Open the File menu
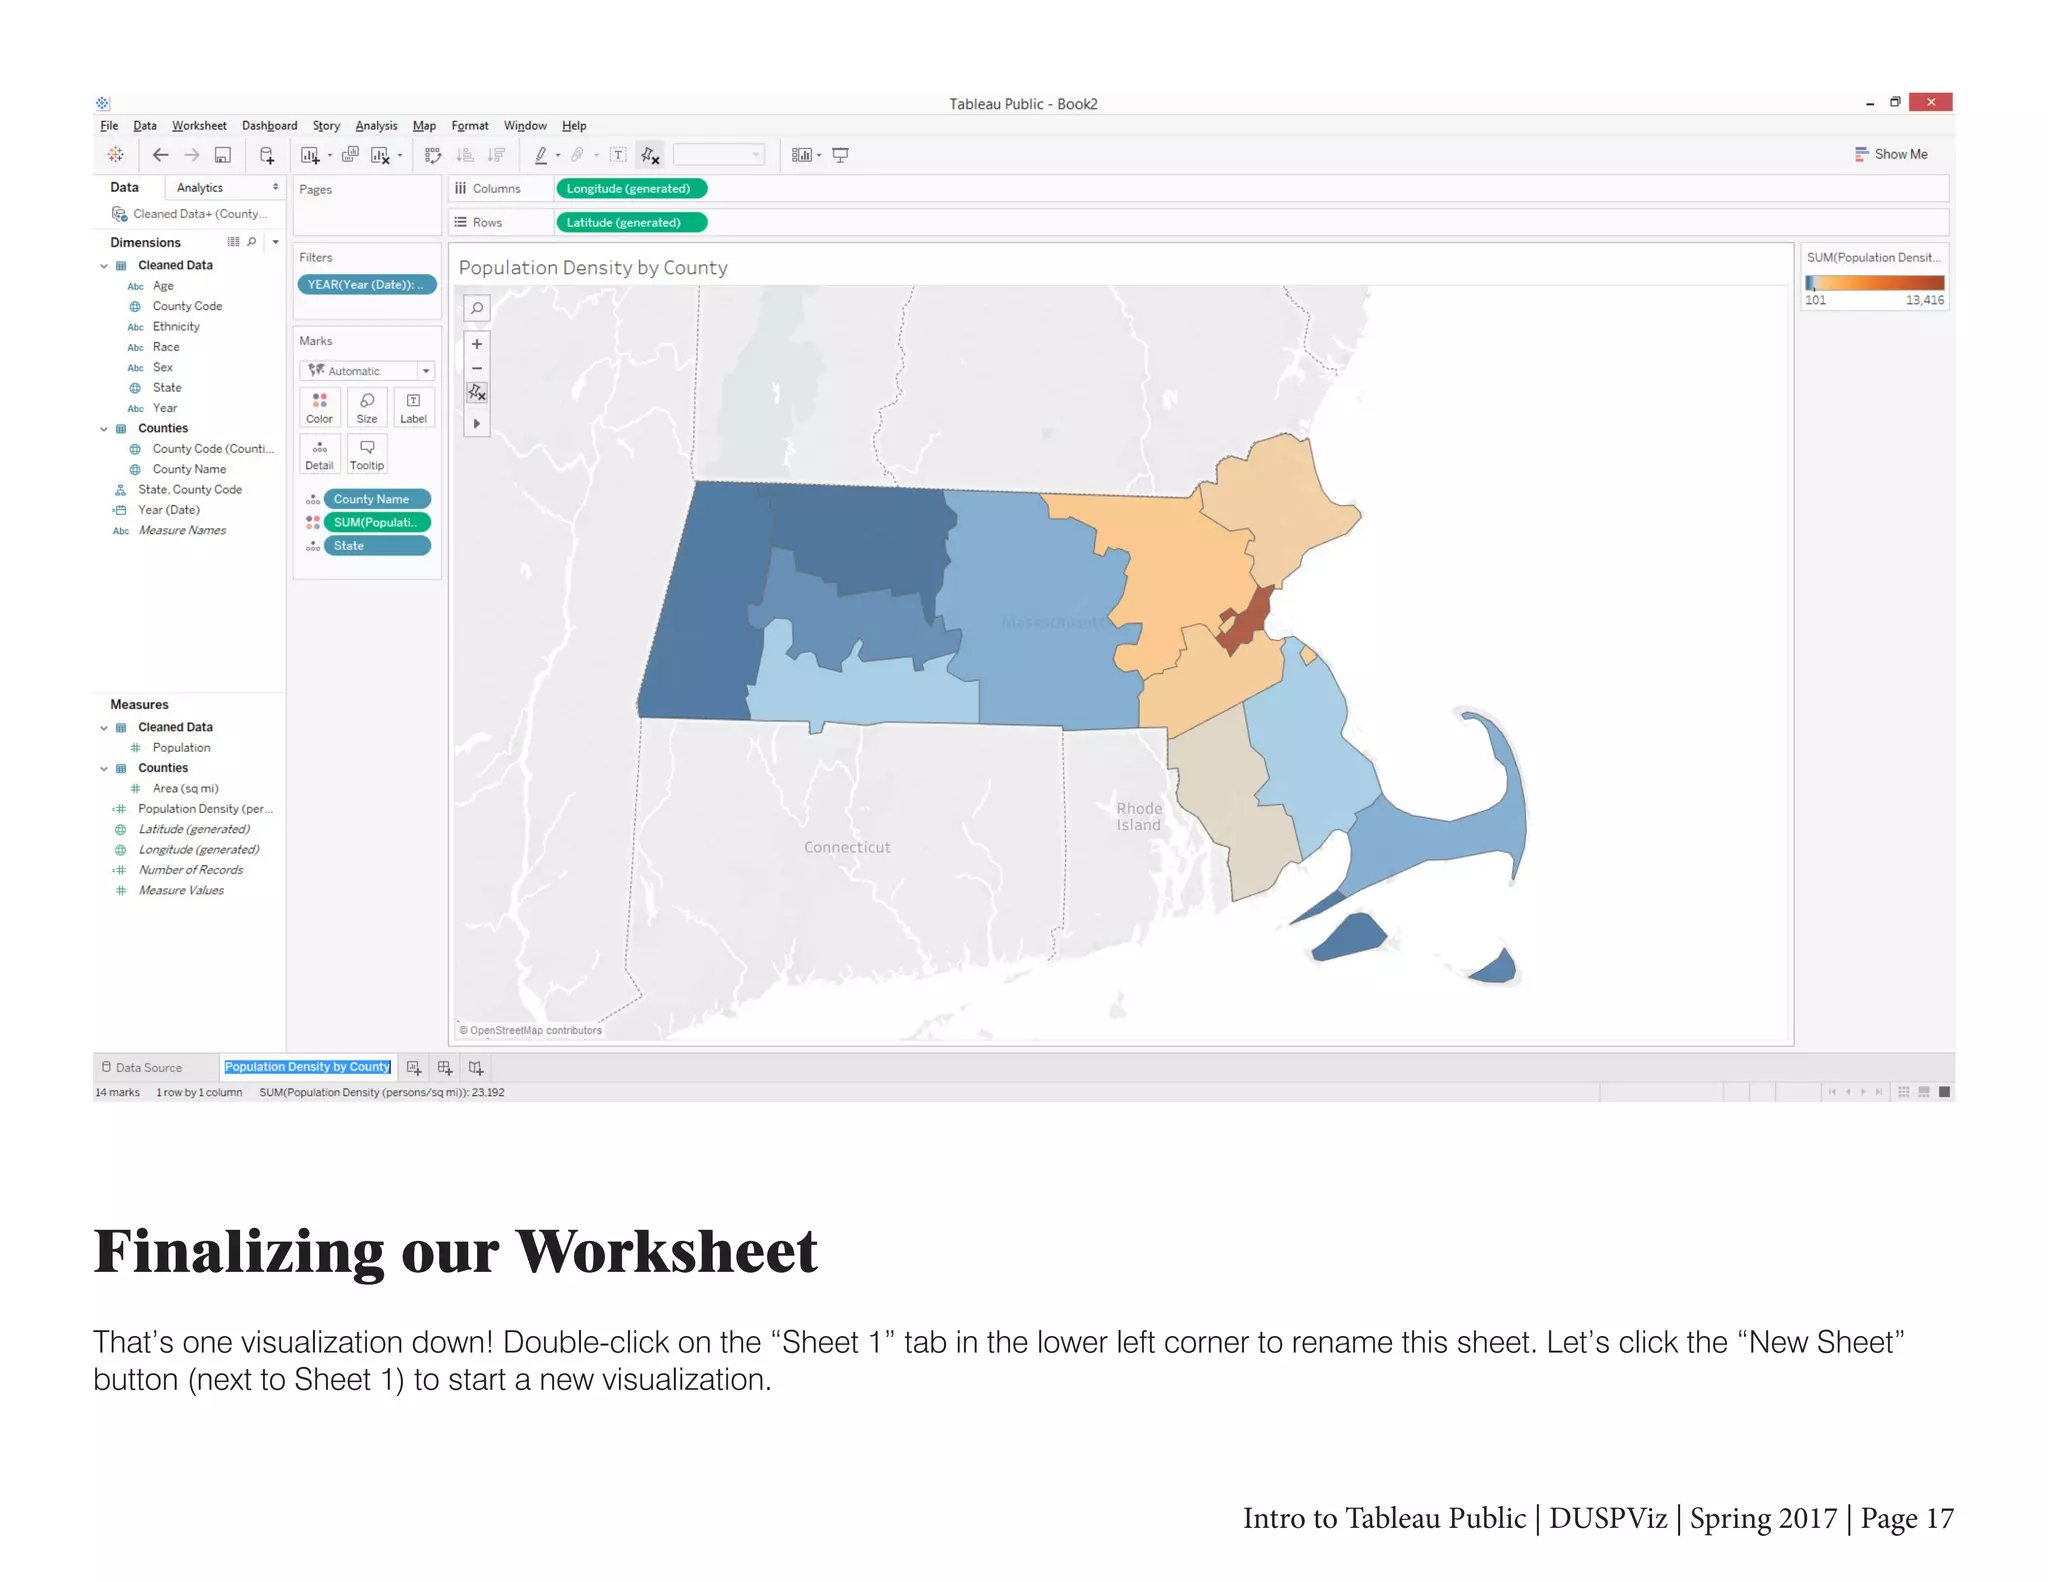2048x1582 pixels. click(x=109, y=126)
